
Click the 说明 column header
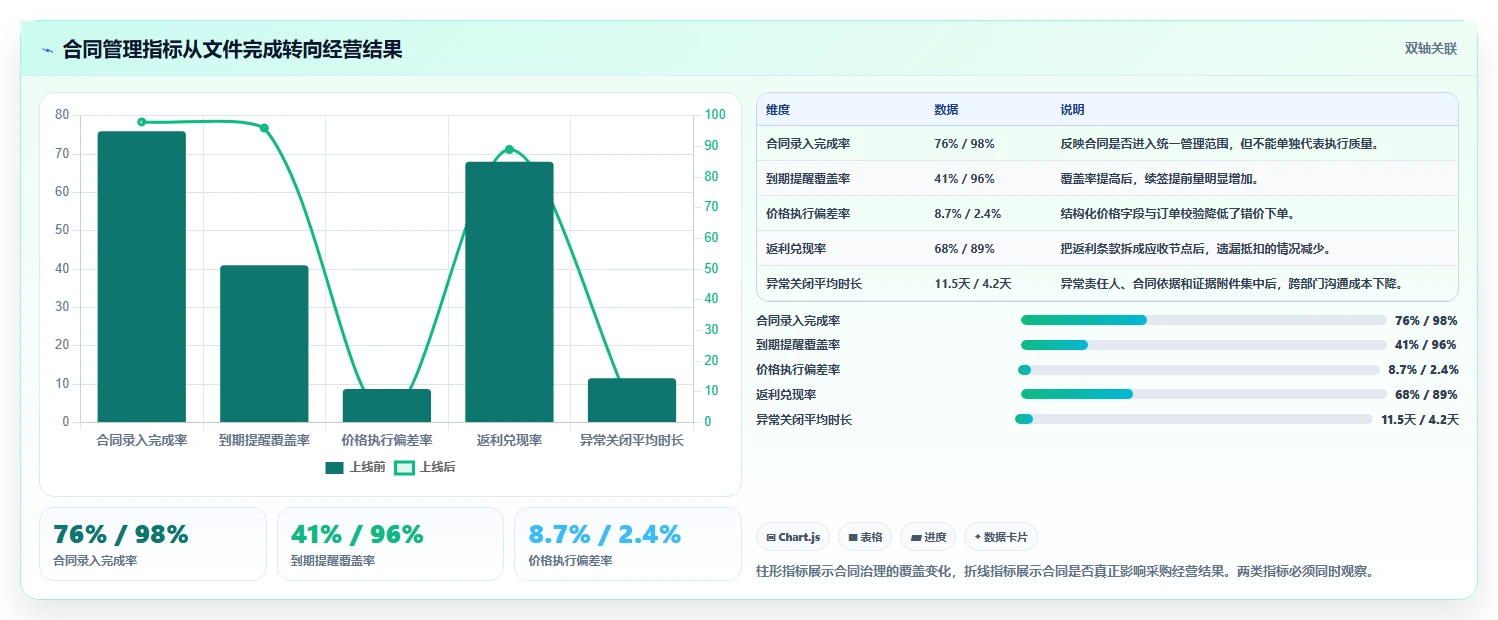[1072, 110]
